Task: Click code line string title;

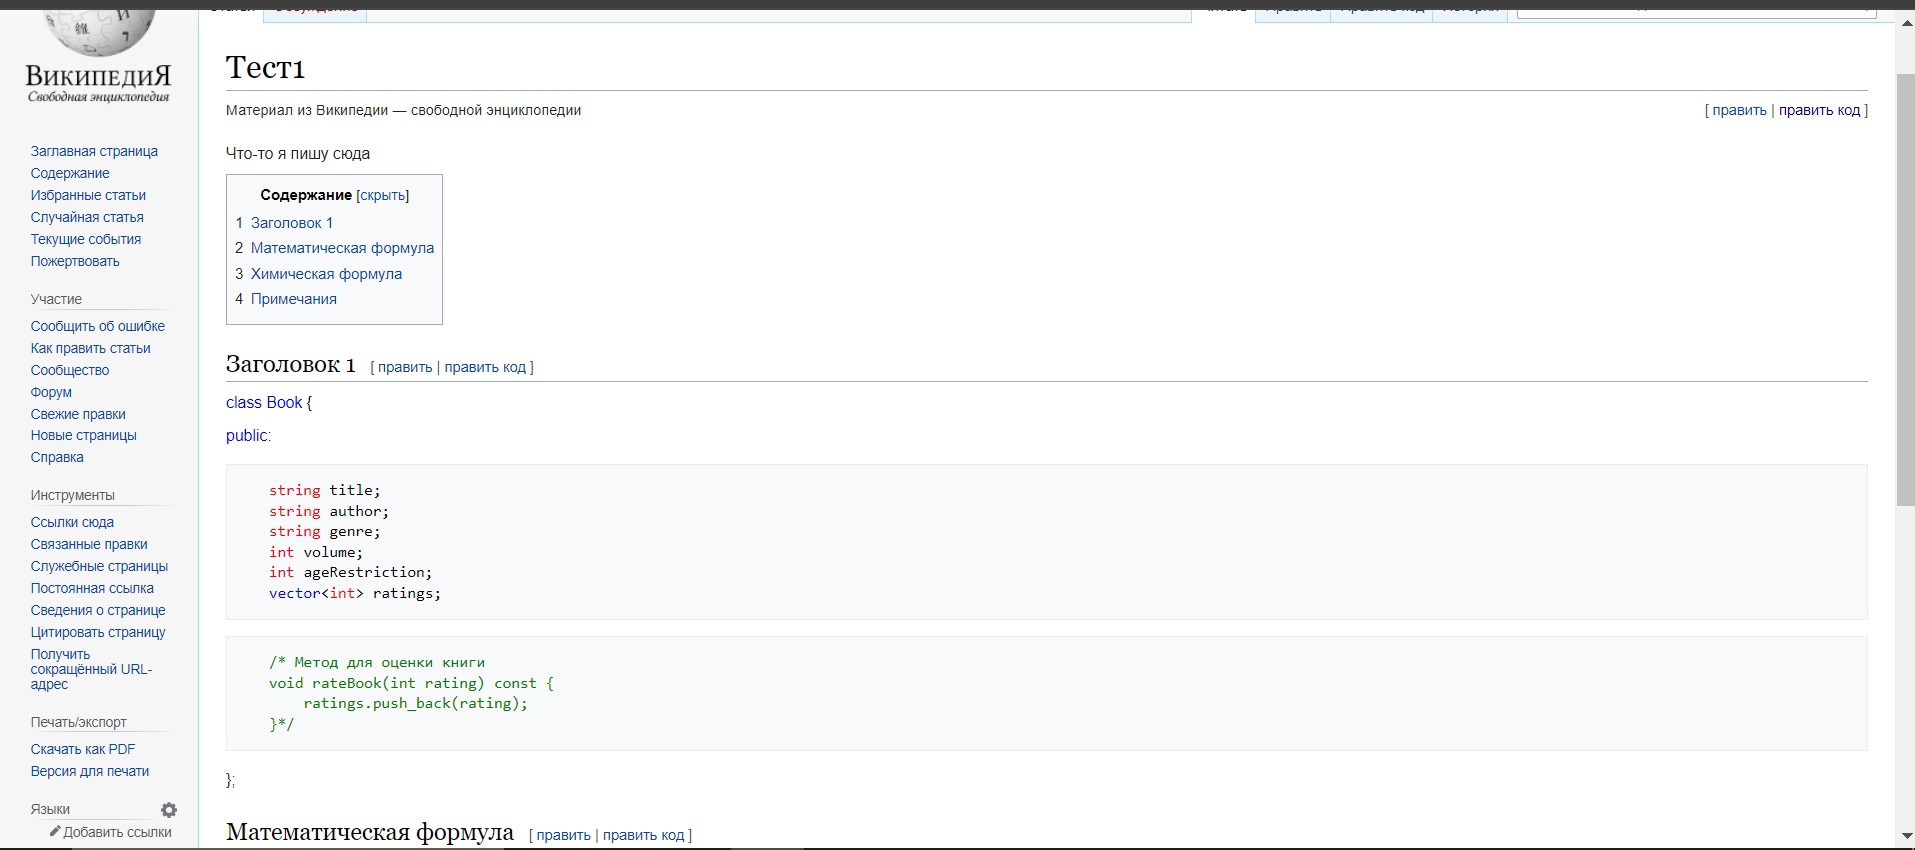Action: (x=325, y=490)
